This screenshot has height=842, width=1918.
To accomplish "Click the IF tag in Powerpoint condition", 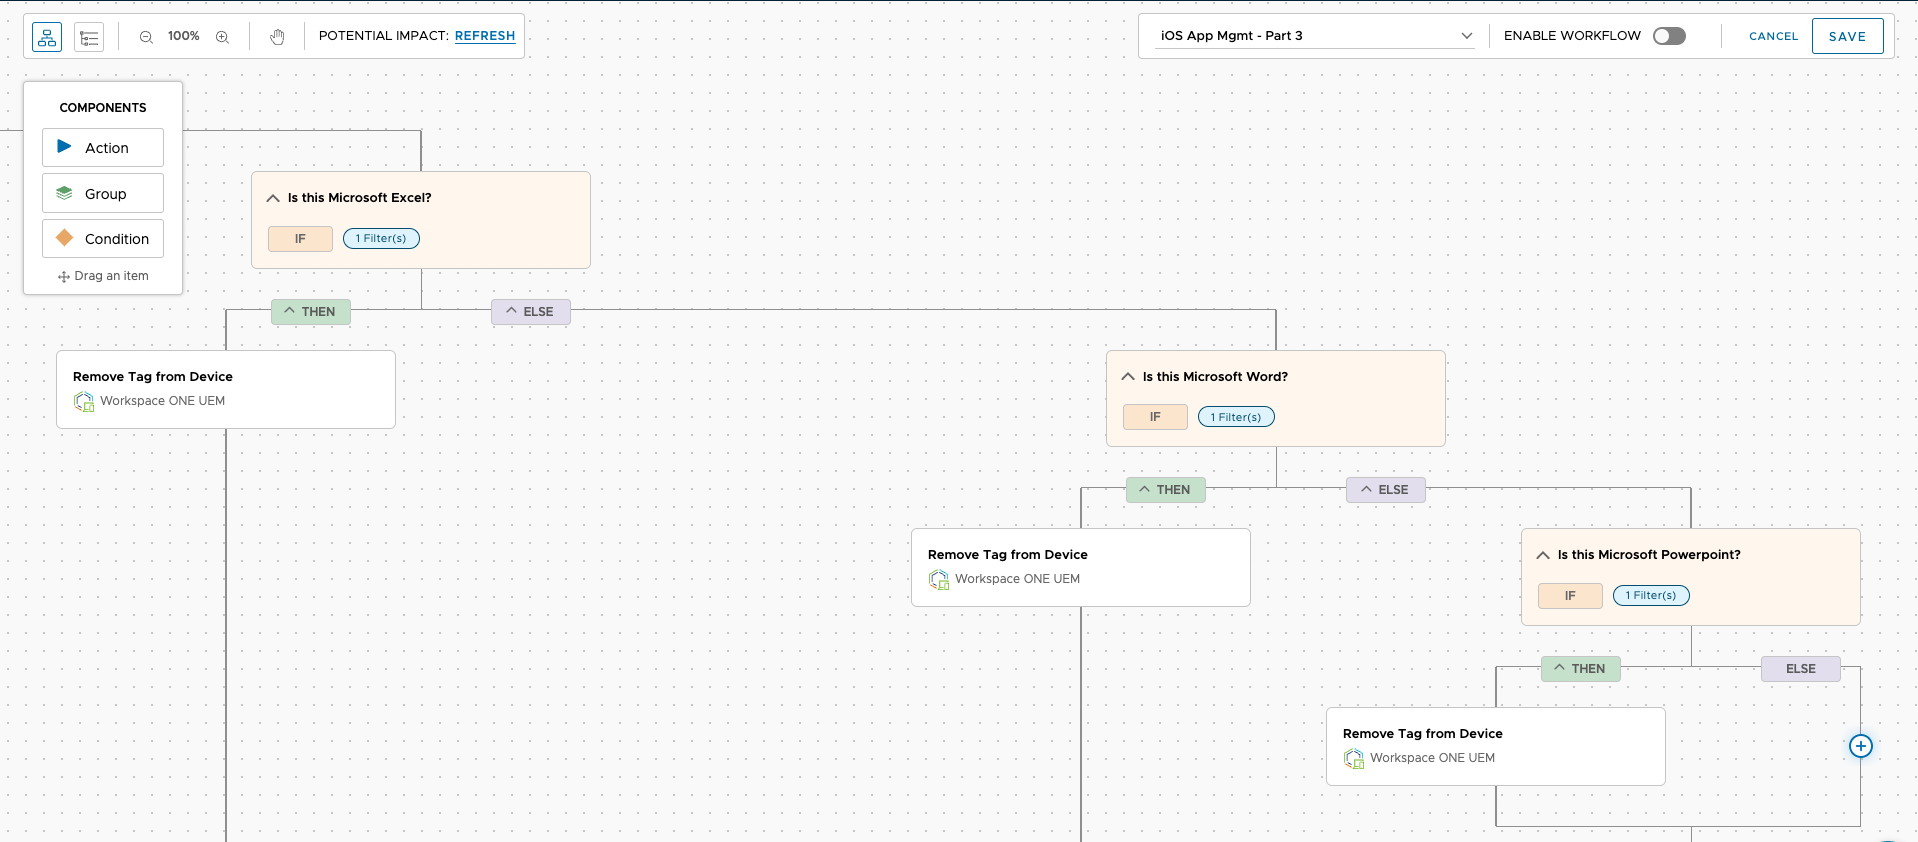I will tap(1570, 596).
